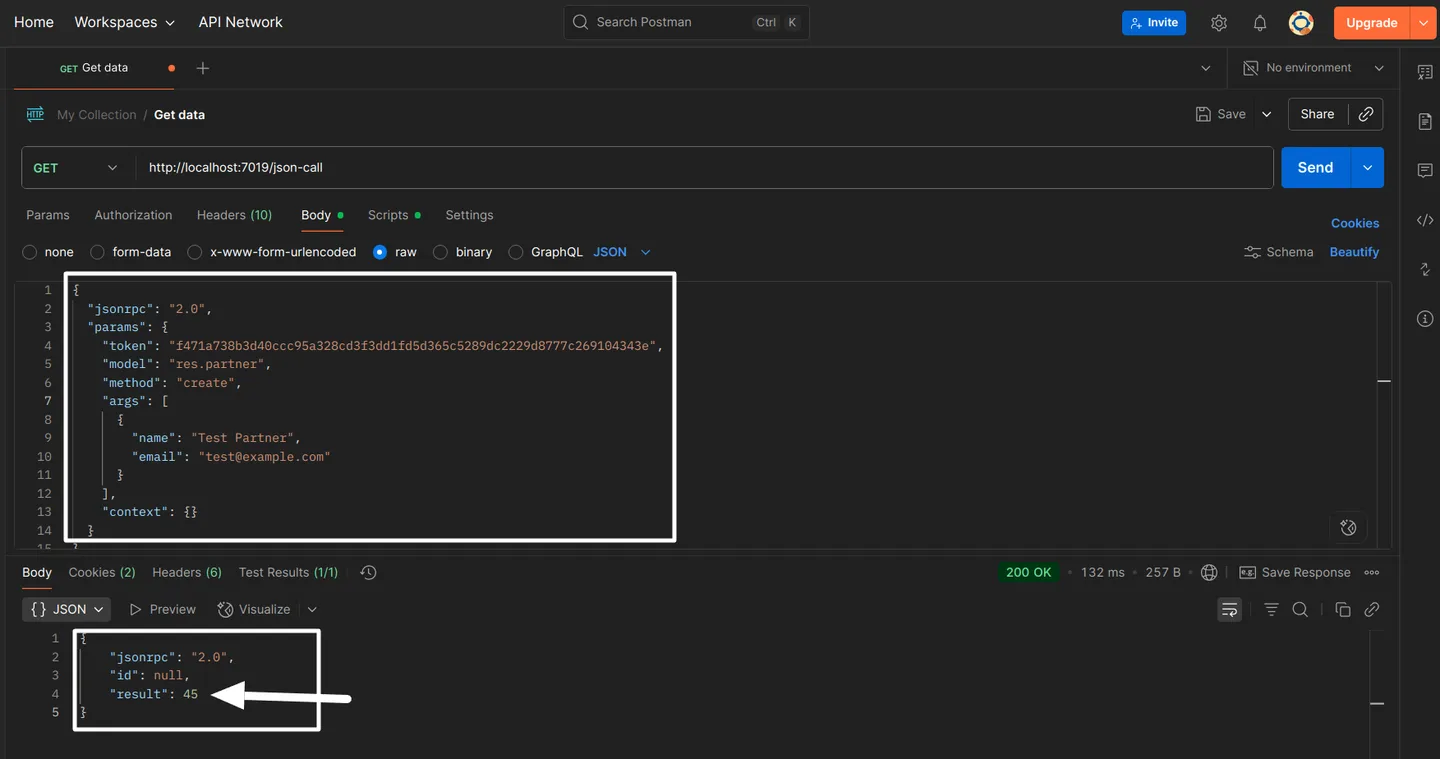Click the Schema icon button
The image size is (1440, 759).
1278,252
